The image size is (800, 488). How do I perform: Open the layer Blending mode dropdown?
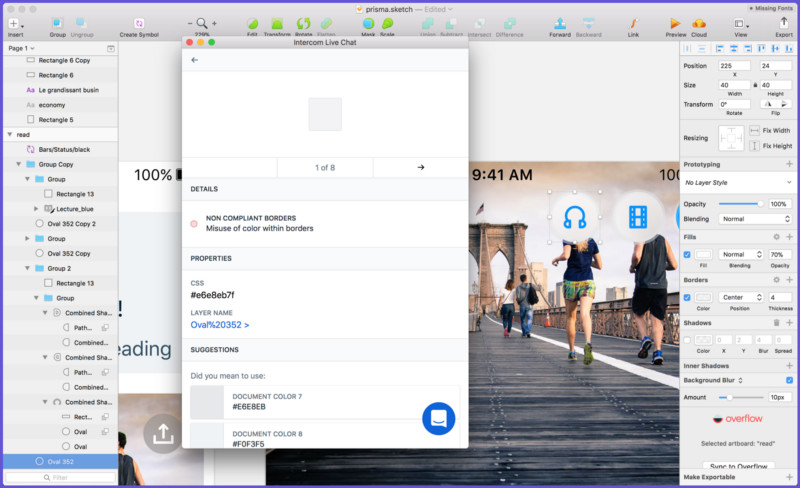(755, 219)
